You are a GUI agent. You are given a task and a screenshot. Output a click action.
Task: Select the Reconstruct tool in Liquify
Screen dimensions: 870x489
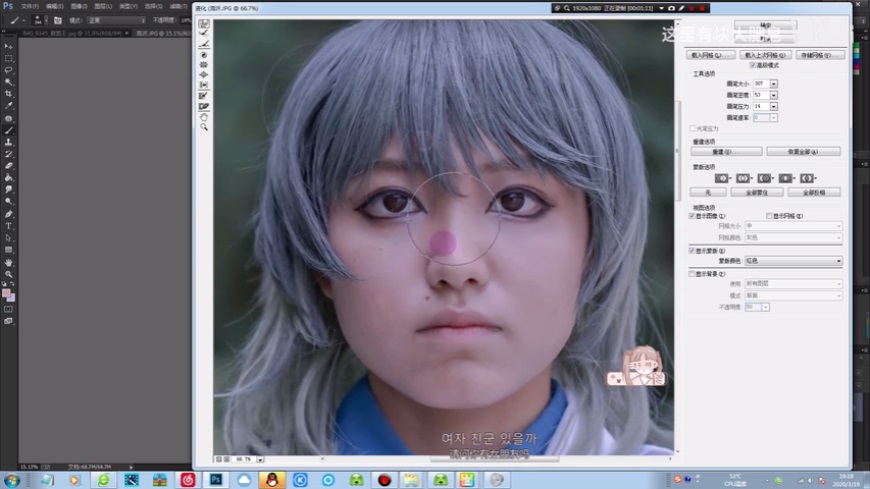pos(204,34)
